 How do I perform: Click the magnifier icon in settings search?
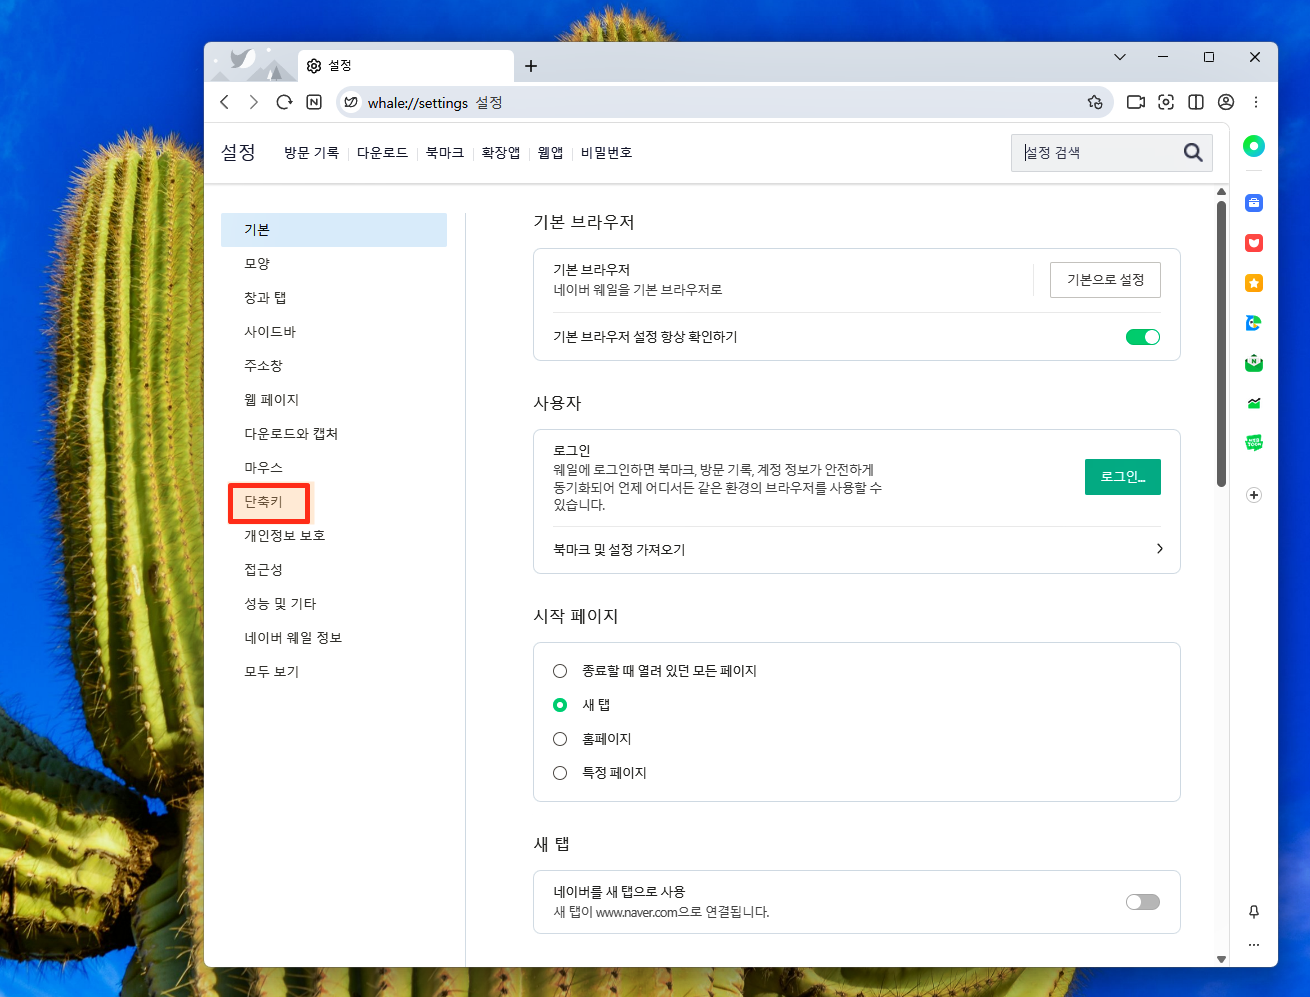[x=1193, y=152]
